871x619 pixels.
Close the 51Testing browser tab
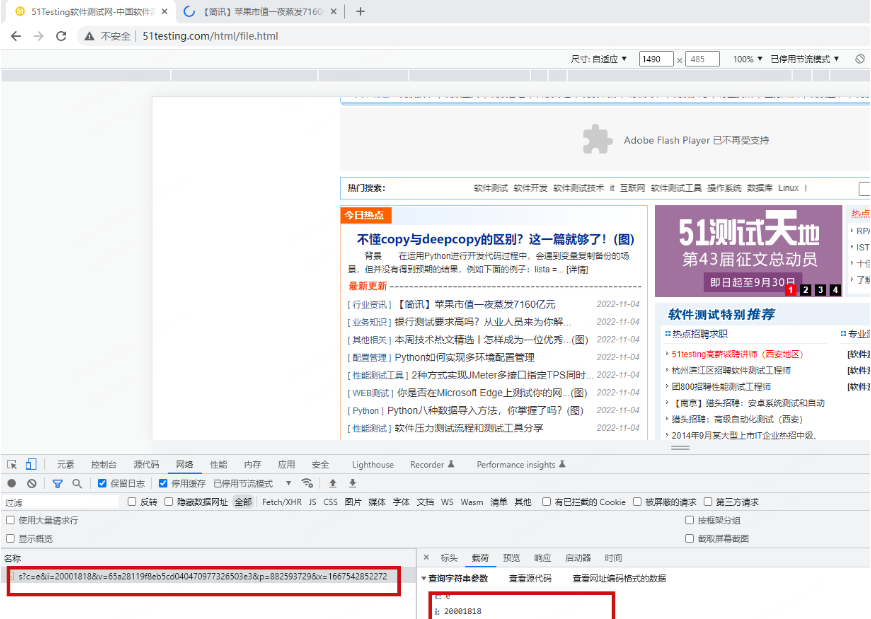pos(164,11)
